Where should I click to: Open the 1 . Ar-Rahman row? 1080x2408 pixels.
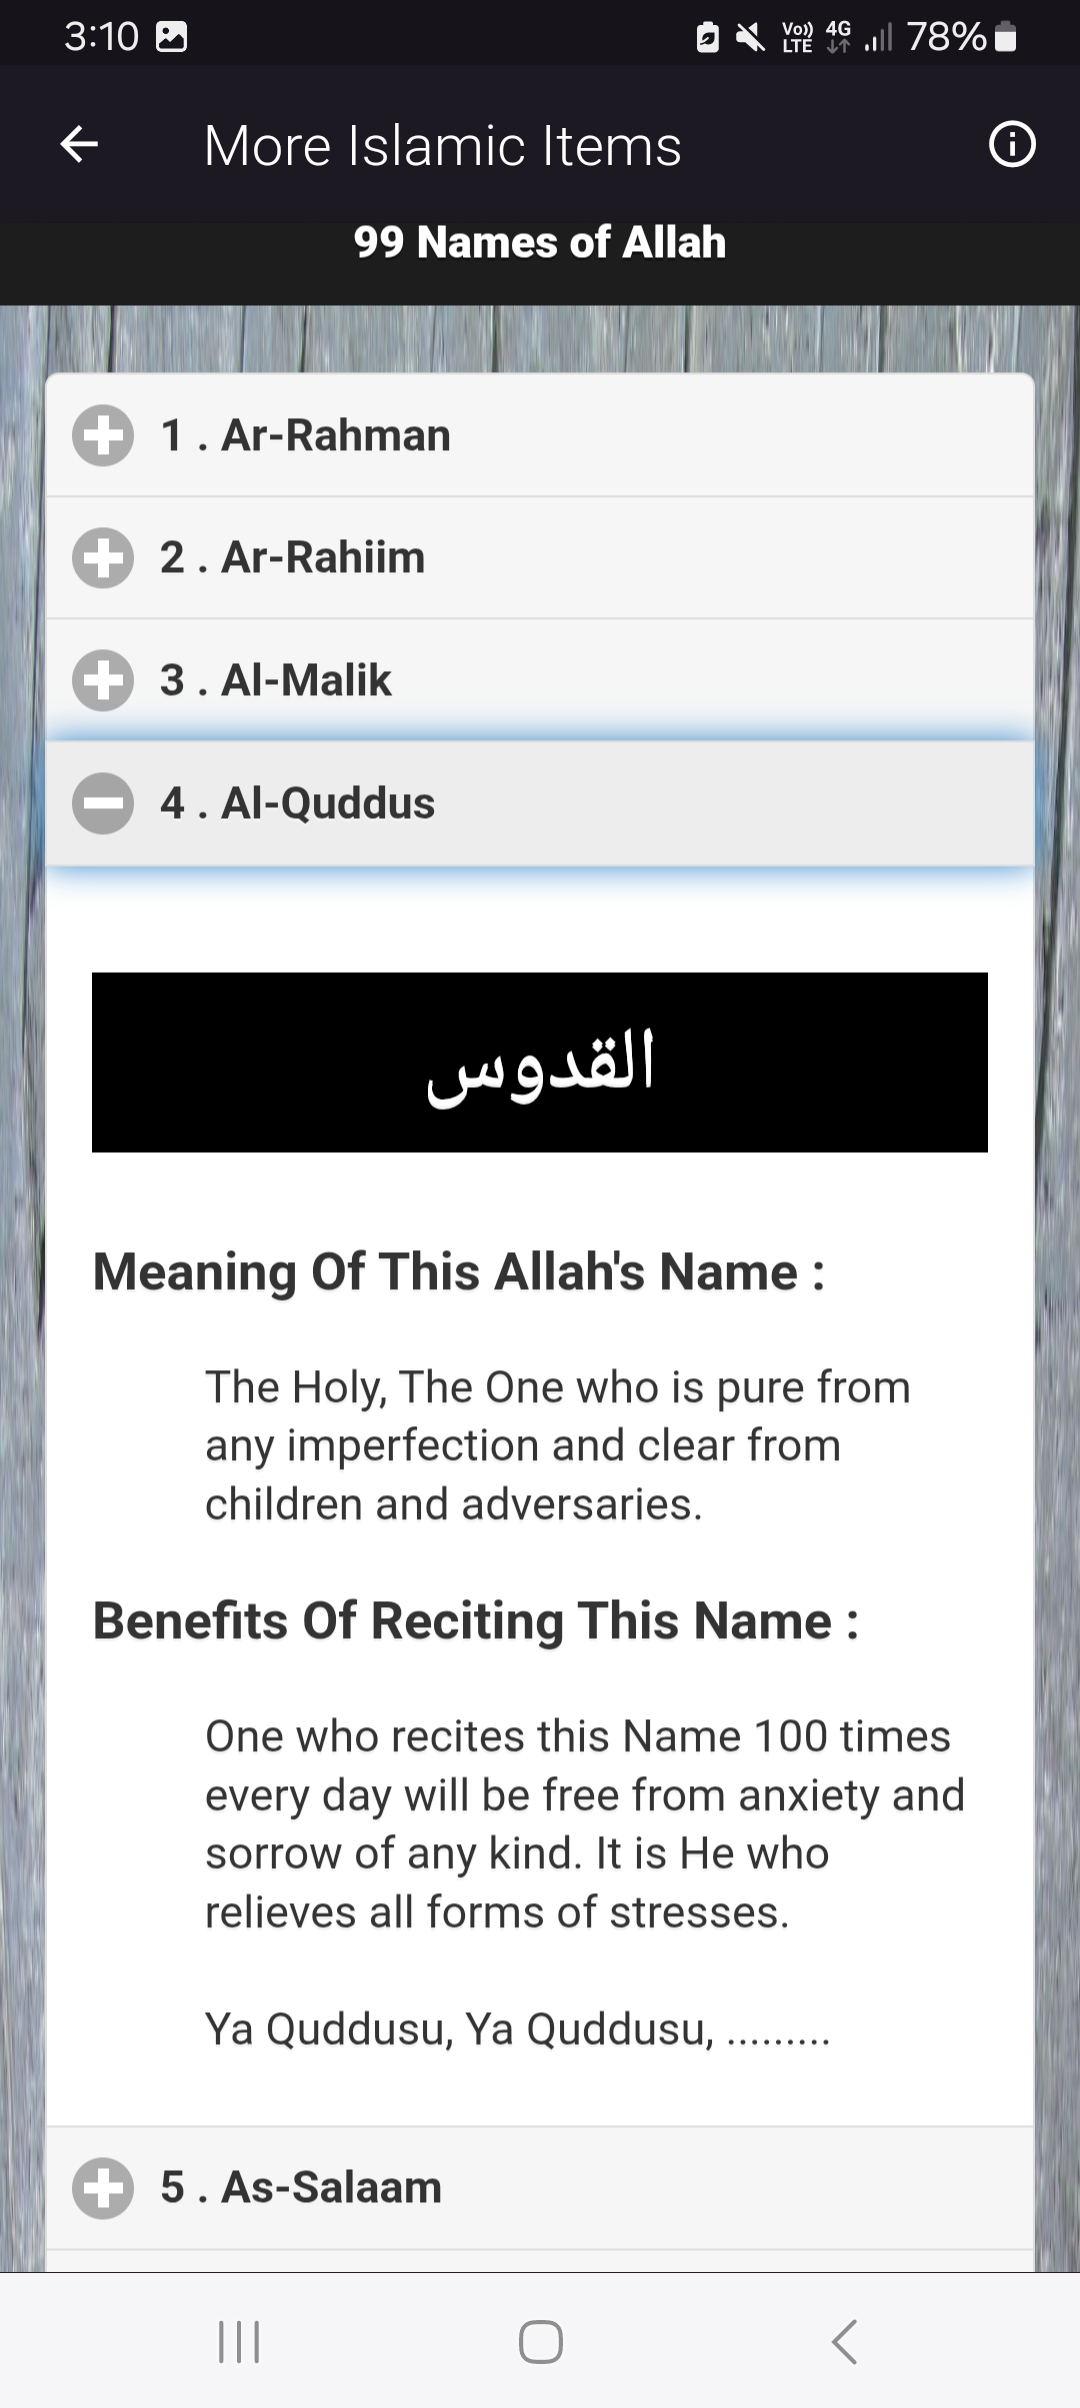click(540, 435)
